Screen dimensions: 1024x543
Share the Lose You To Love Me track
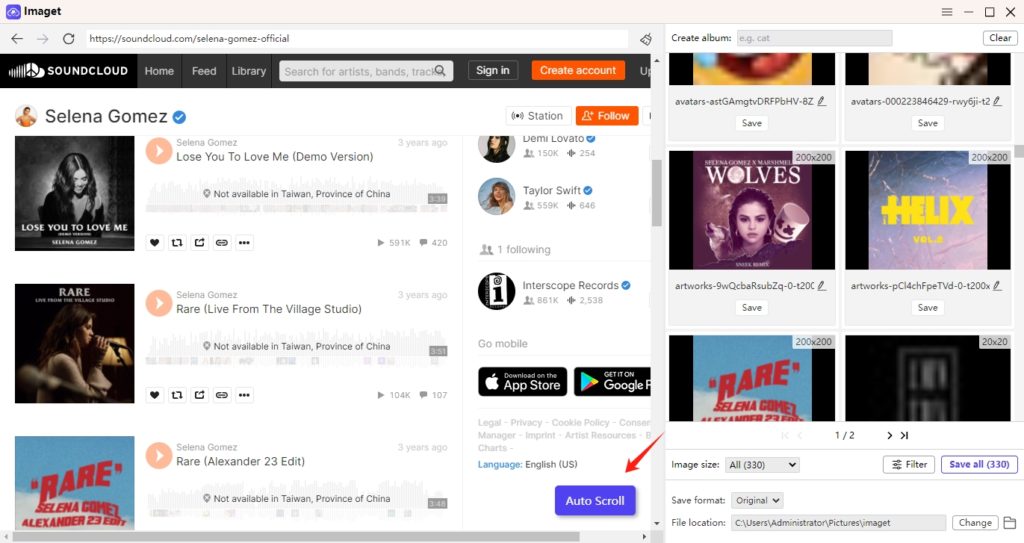pyautogui.click(x=199, y=242)
